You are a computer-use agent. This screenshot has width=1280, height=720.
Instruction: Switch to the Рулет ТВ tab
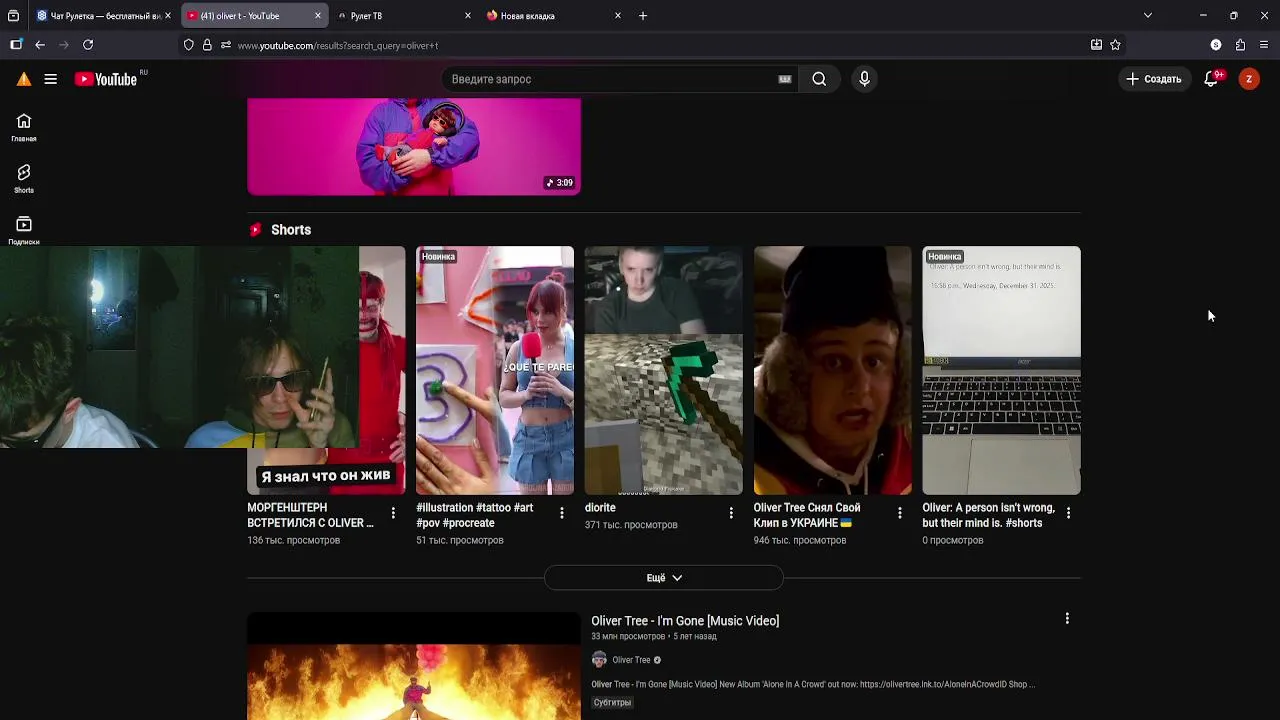(404, 16)
